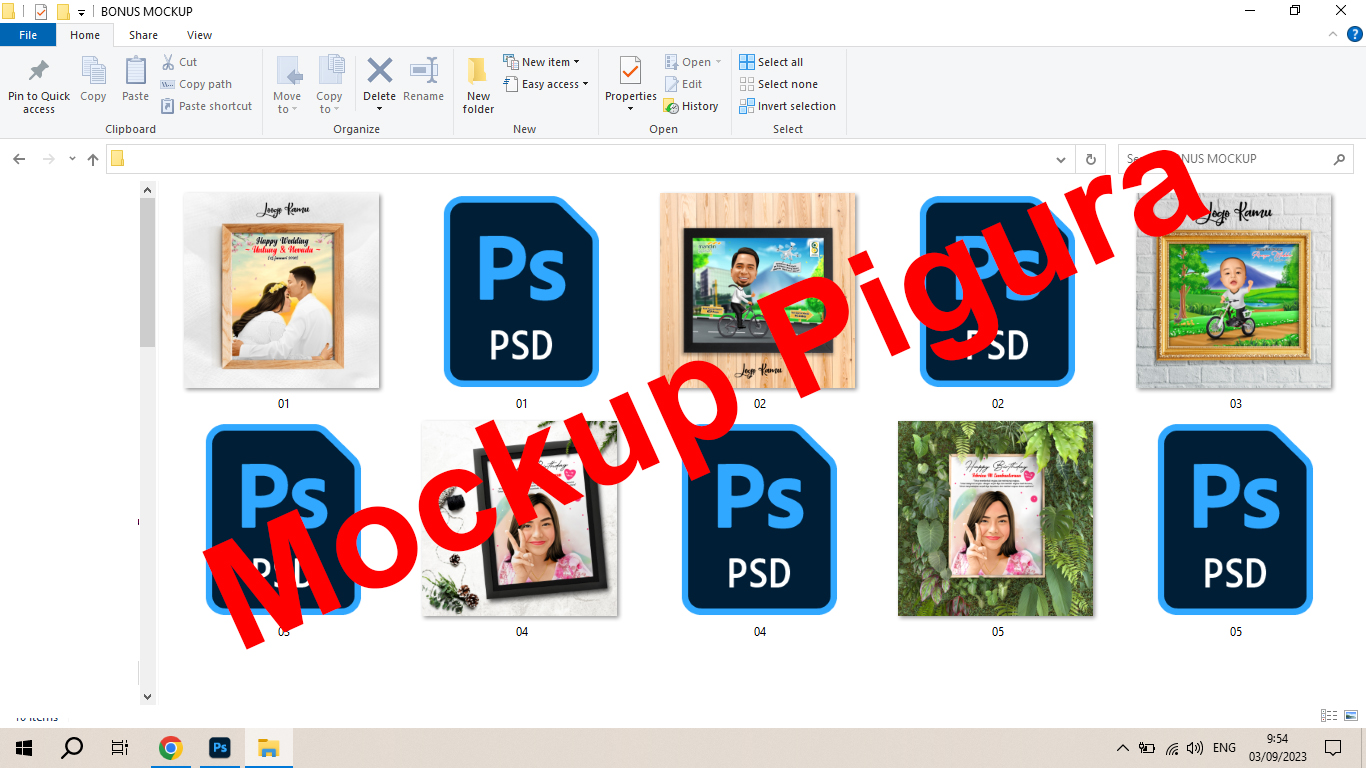Click Invert selection
The width and height of the screenshot is (1366, 768).
(x=787, y=106)
